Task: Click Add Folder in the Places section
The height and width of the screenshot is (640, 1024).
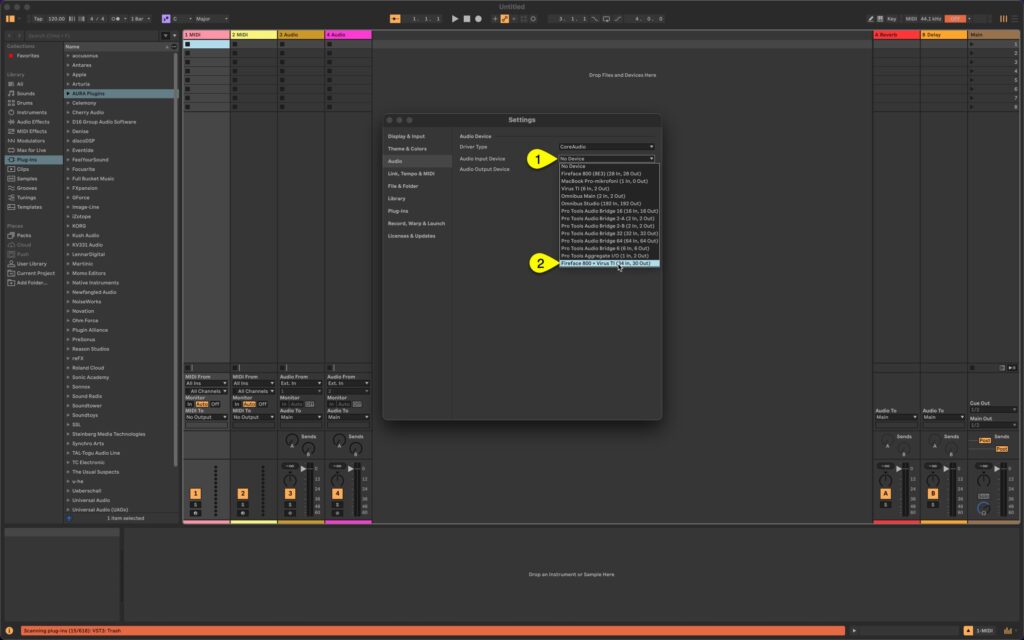Action: (30, 283)
